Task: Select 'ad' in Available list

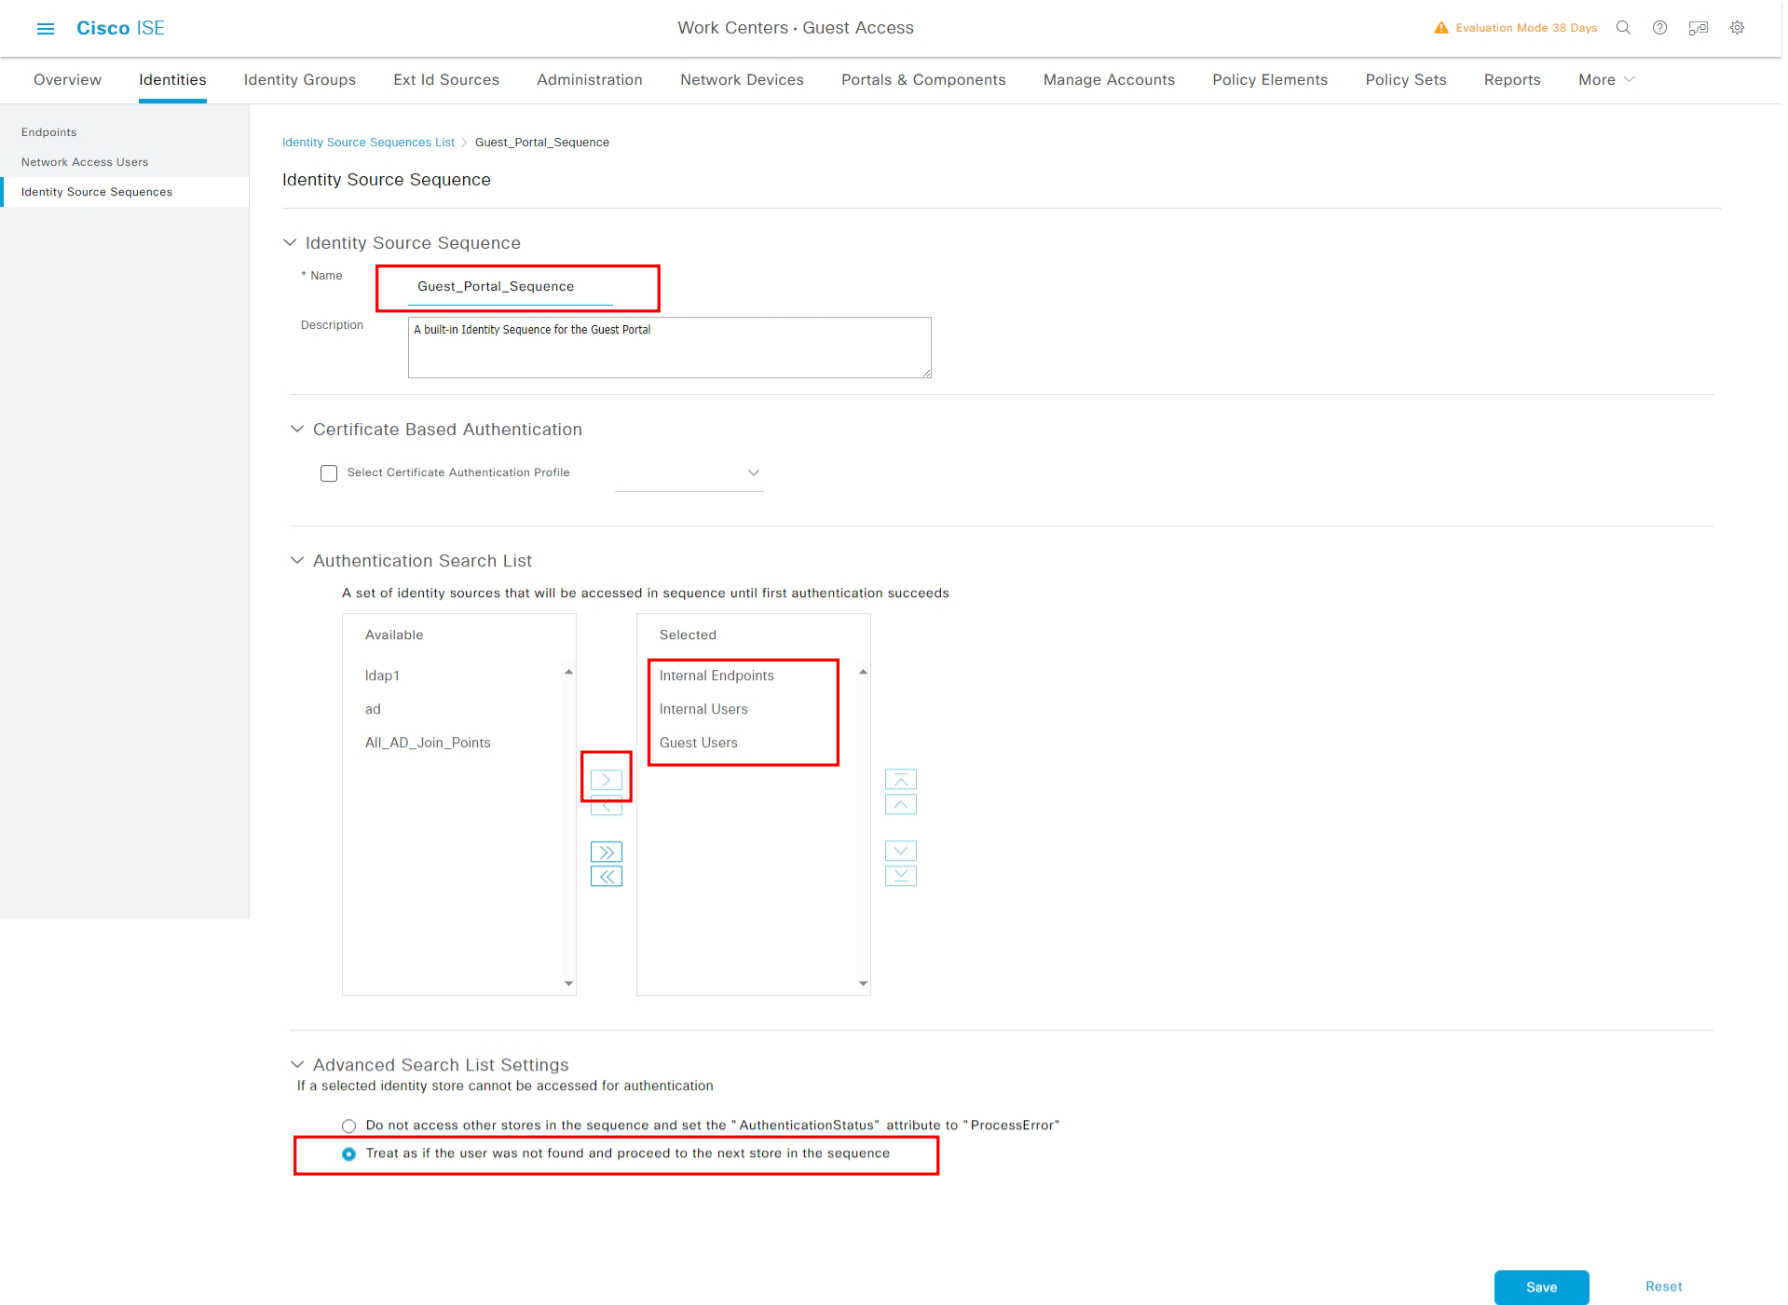Action: (373, 710)
